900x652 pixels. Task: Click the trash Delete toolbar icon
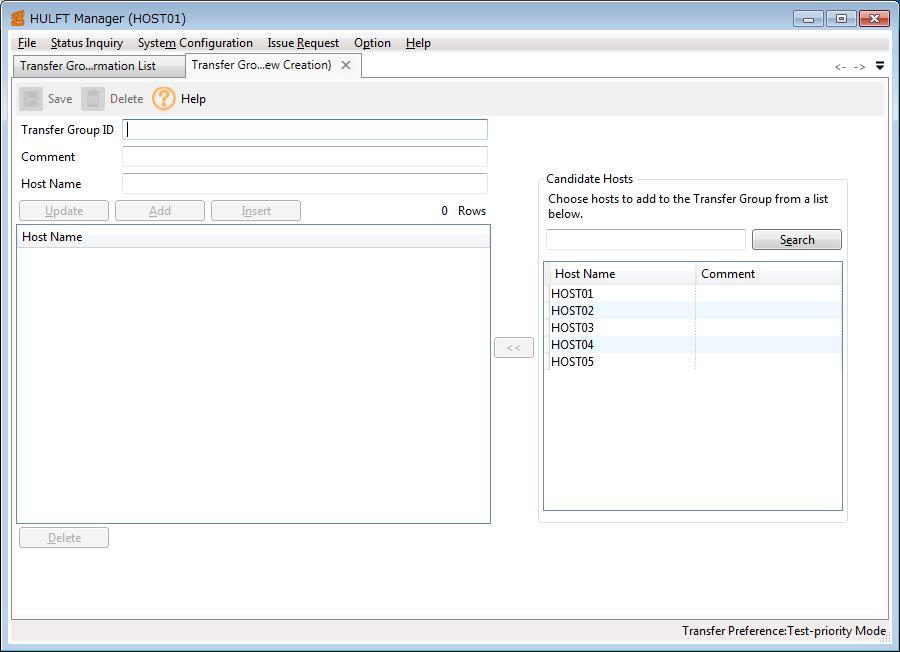93,99
